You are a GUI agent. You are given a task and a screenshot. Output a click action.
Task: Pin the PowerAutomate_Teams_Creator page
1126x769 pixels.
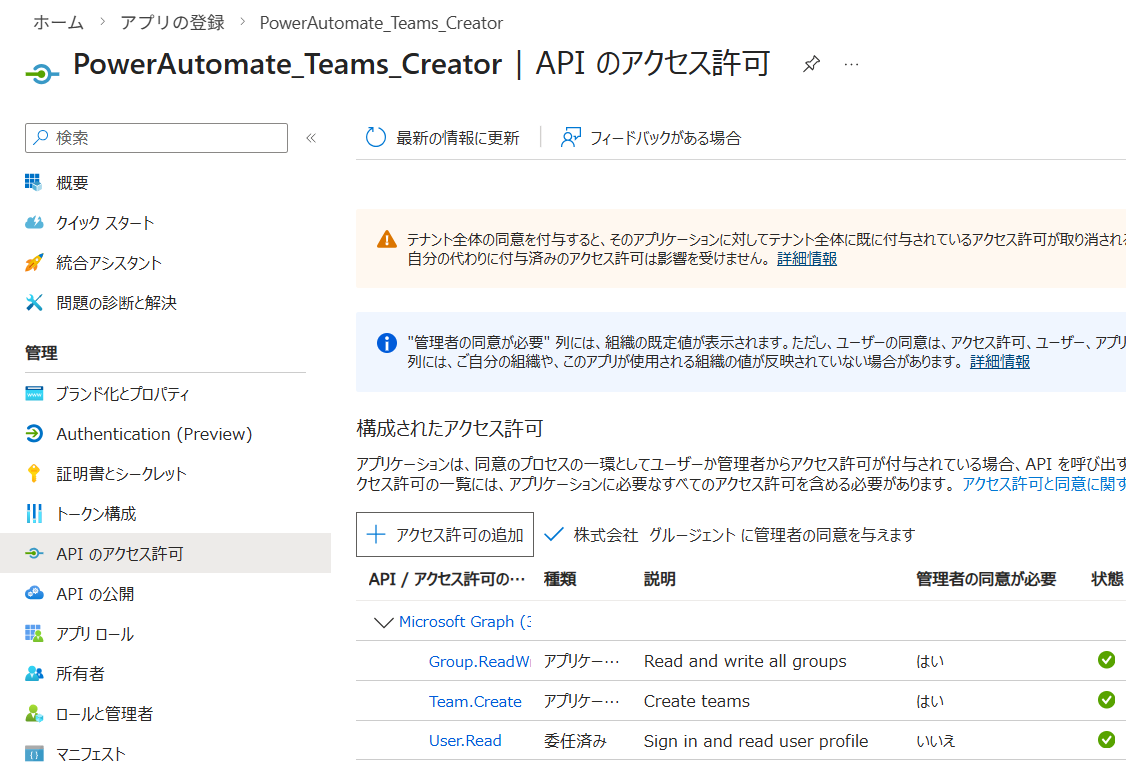811,64
